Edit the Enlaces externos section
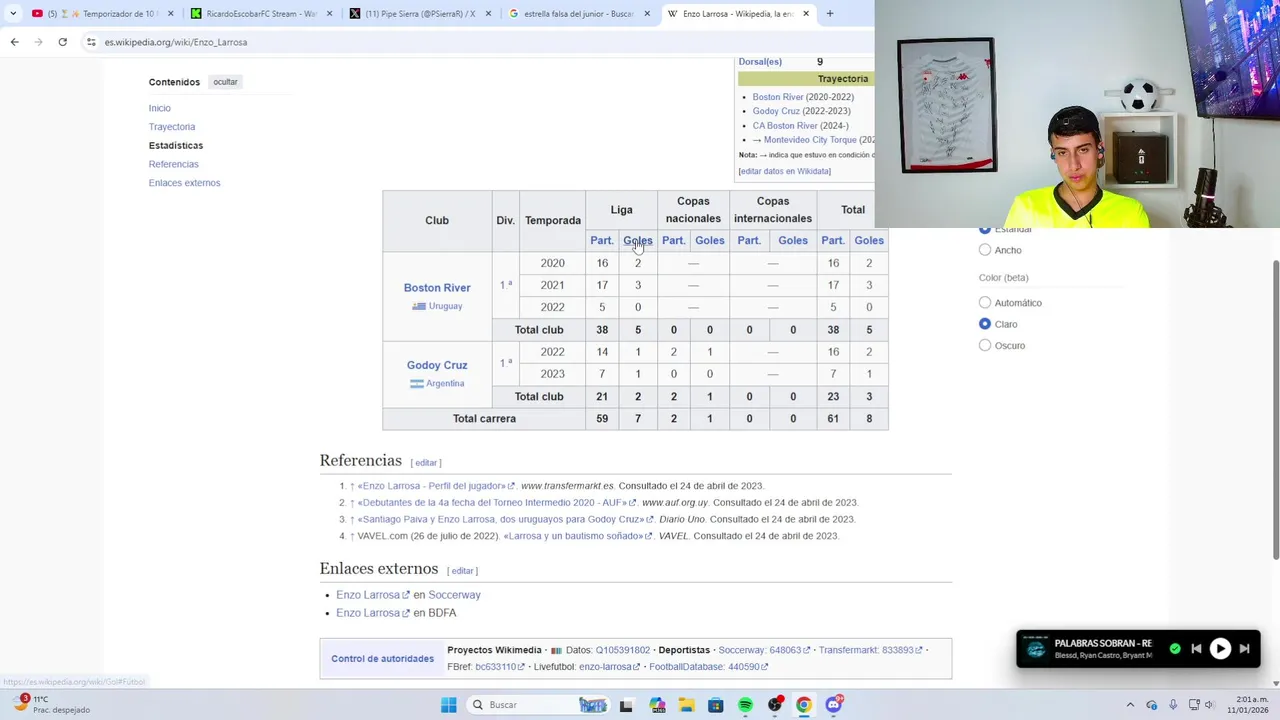Image resolution: width=1280 pixels, height=720 pixels. click(462, 571)
